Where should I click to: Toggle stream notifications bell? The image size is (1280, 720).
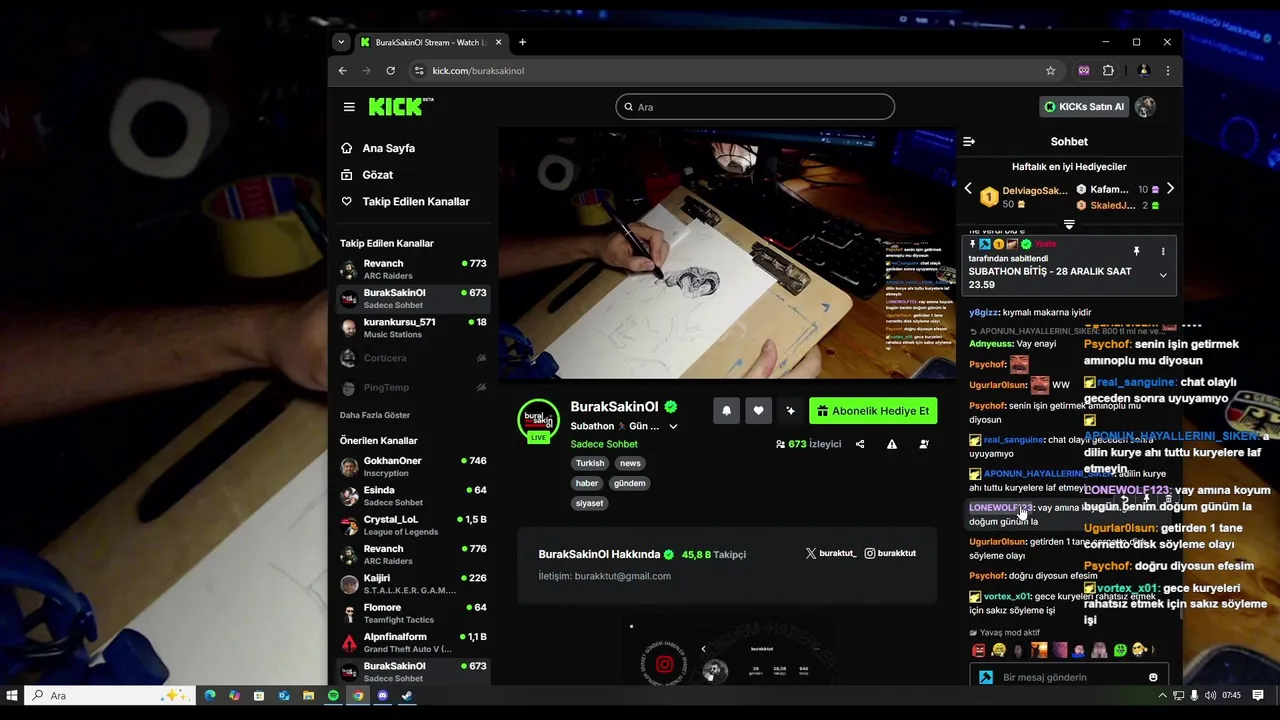tap(726, 411)
